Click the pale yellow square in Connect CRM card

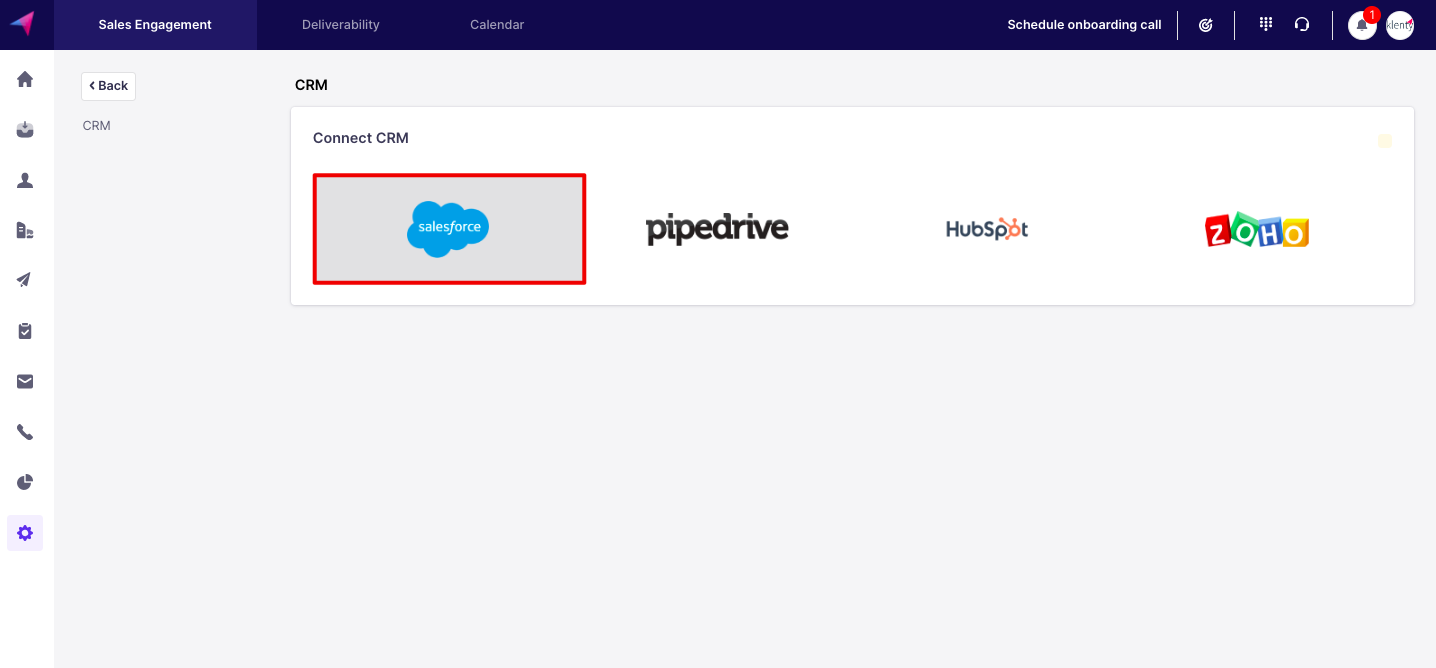point(1385,141)
